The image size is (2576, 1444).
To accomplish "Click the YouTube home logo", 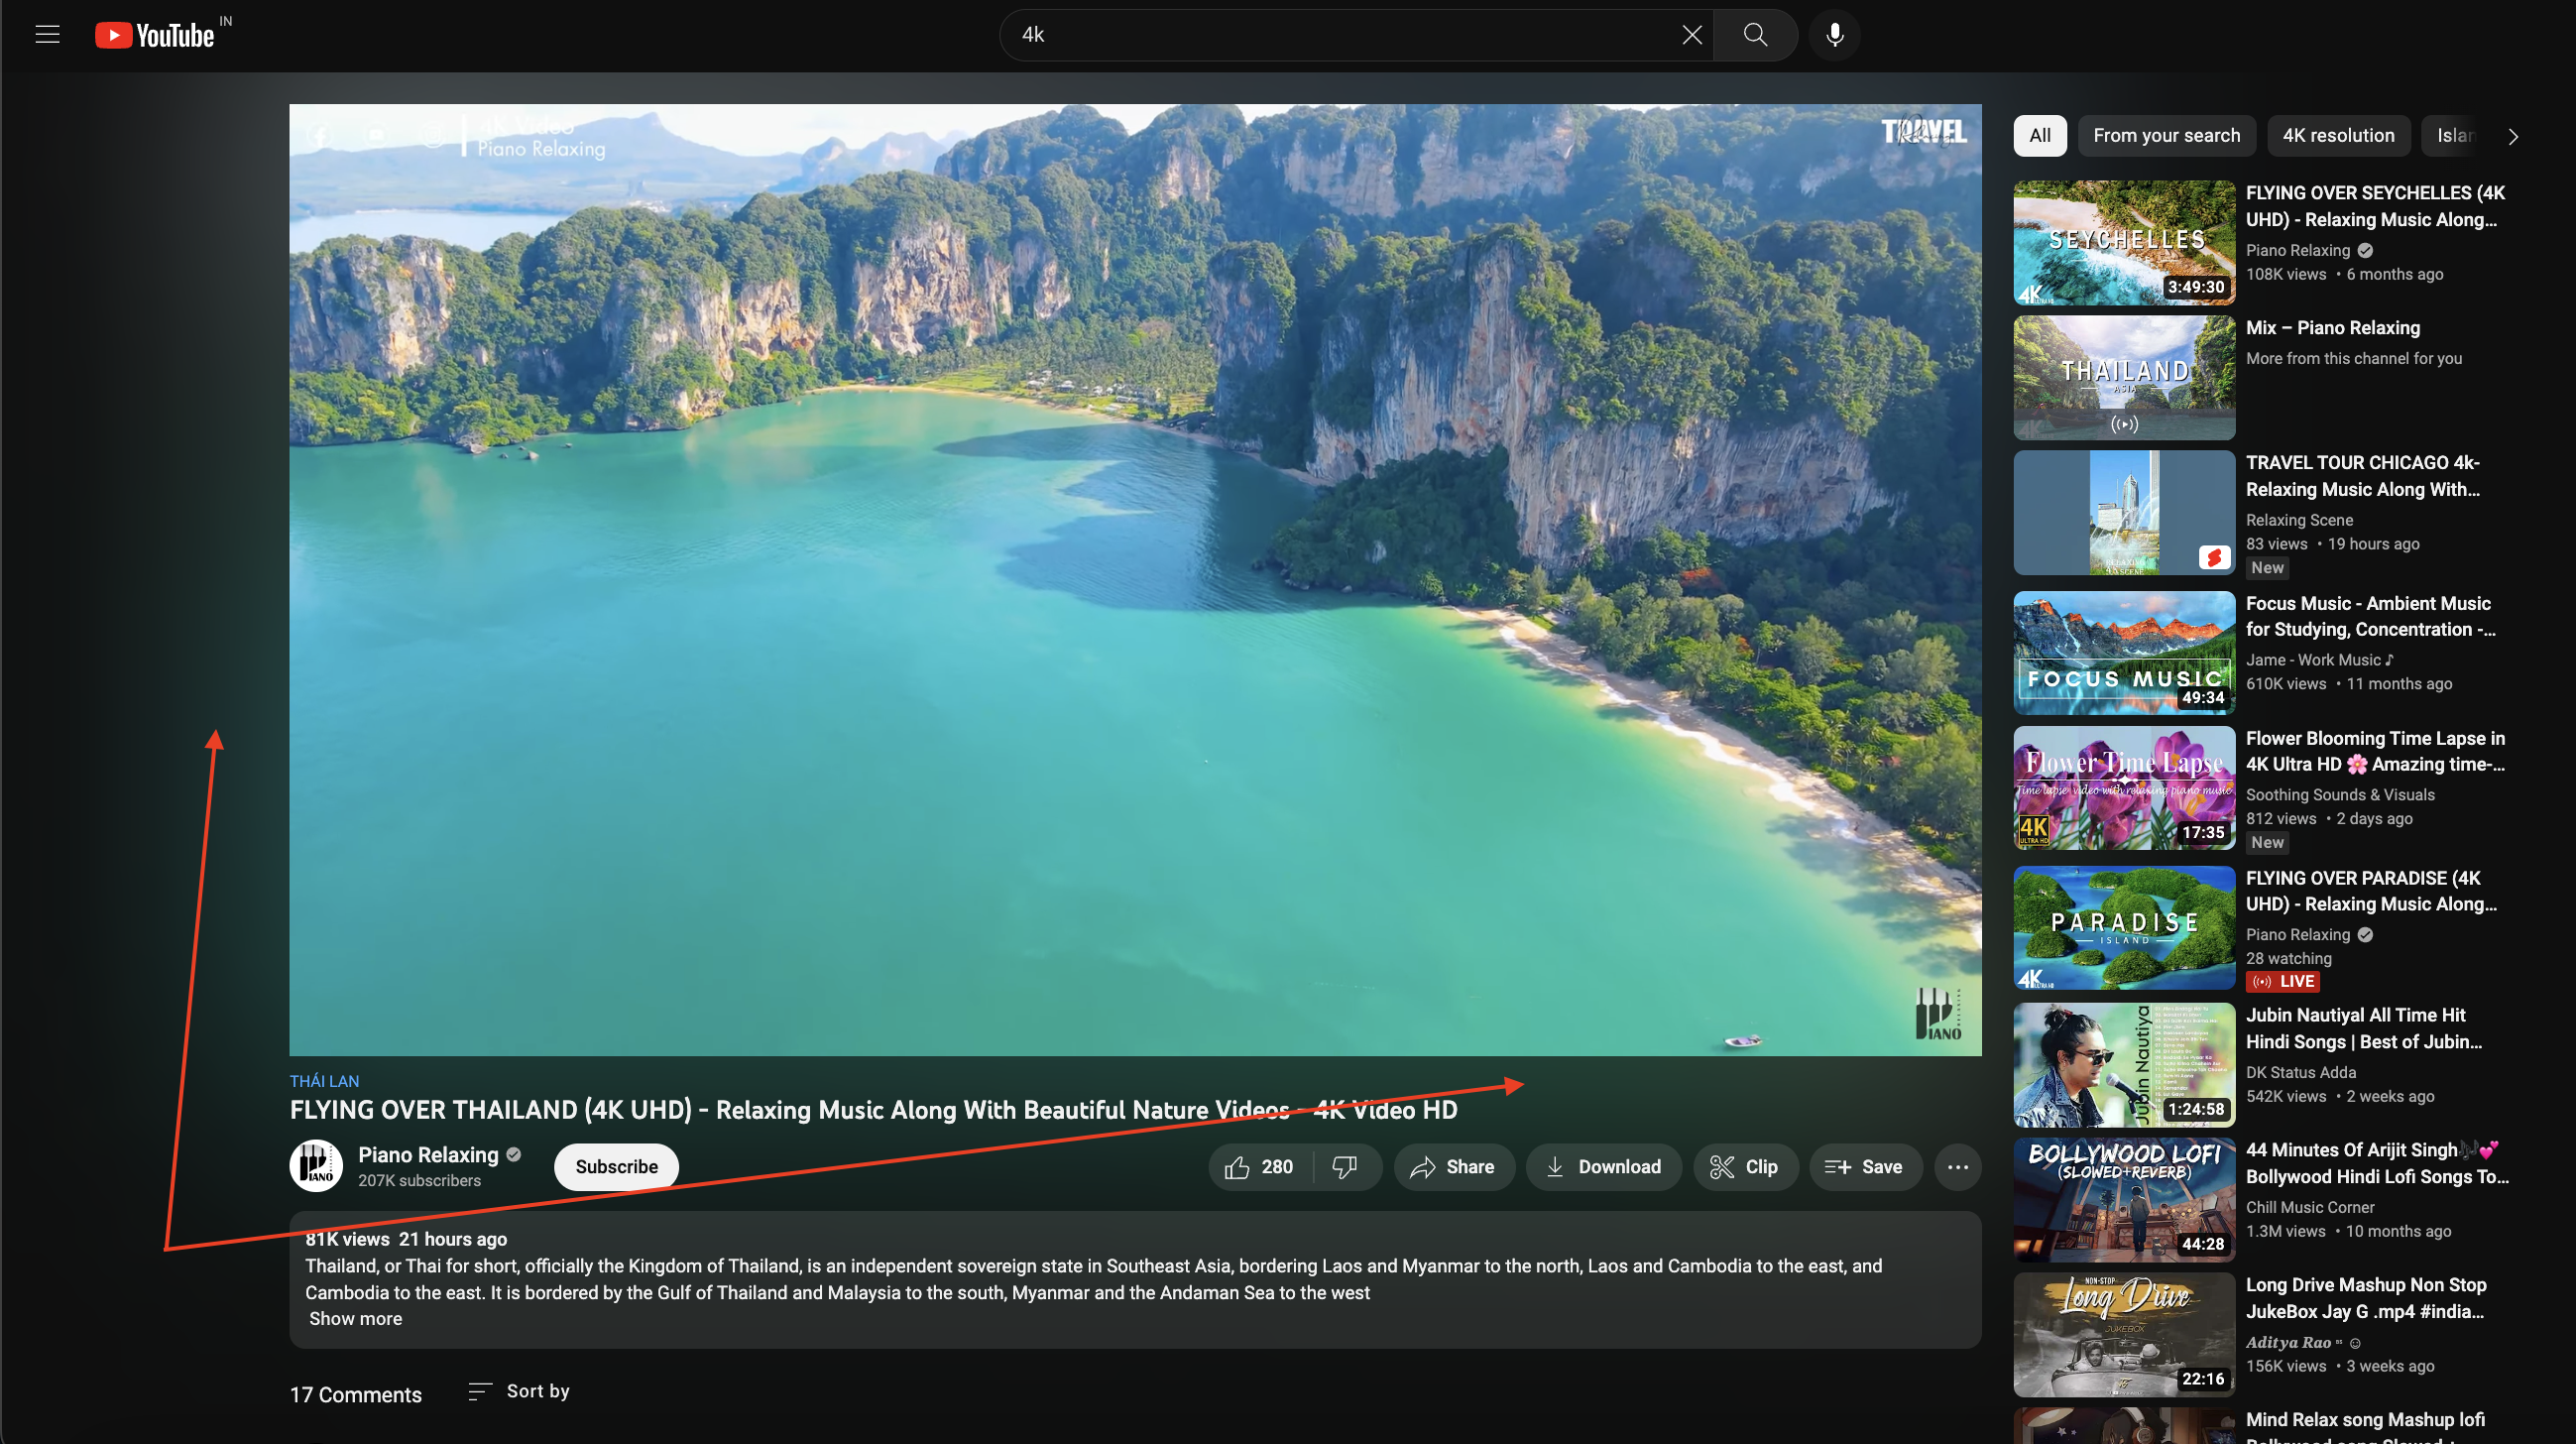I will (x=155, y=35).
